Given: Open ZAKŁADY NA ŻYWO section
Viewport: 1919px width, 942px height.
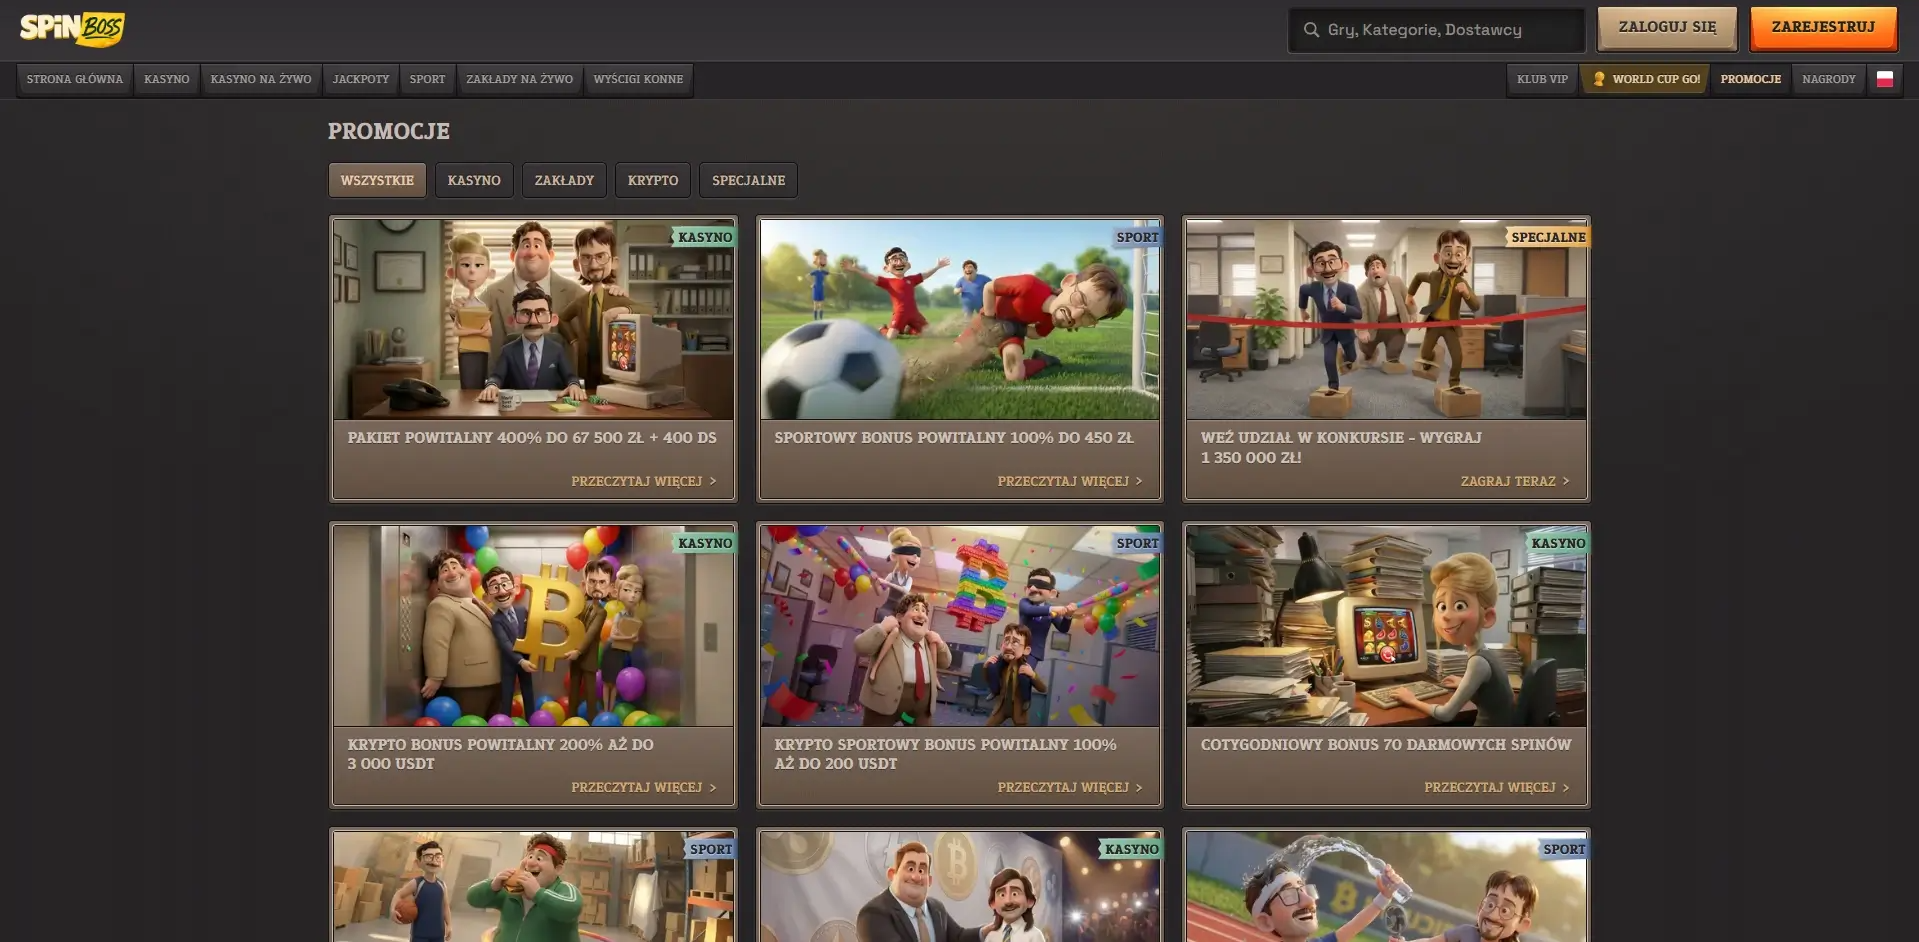Looking at the screenshot, I should click(520, 79).
